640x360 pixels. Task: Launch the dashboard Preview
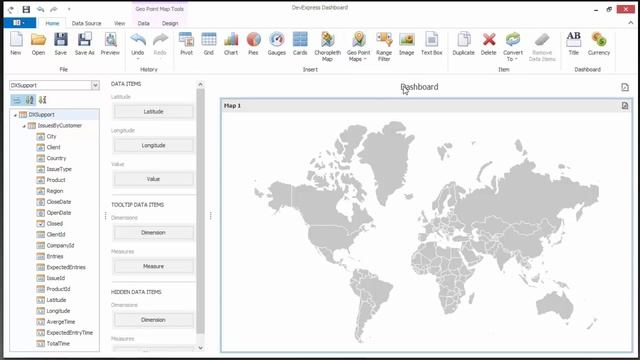click(x=110, y=43)
